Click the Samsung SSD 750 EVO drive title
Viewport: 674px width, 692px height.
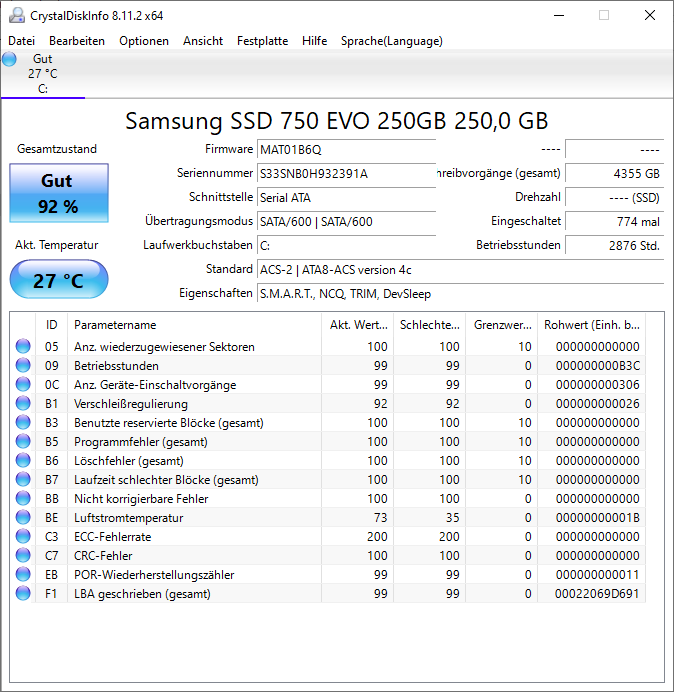point(336,120)
